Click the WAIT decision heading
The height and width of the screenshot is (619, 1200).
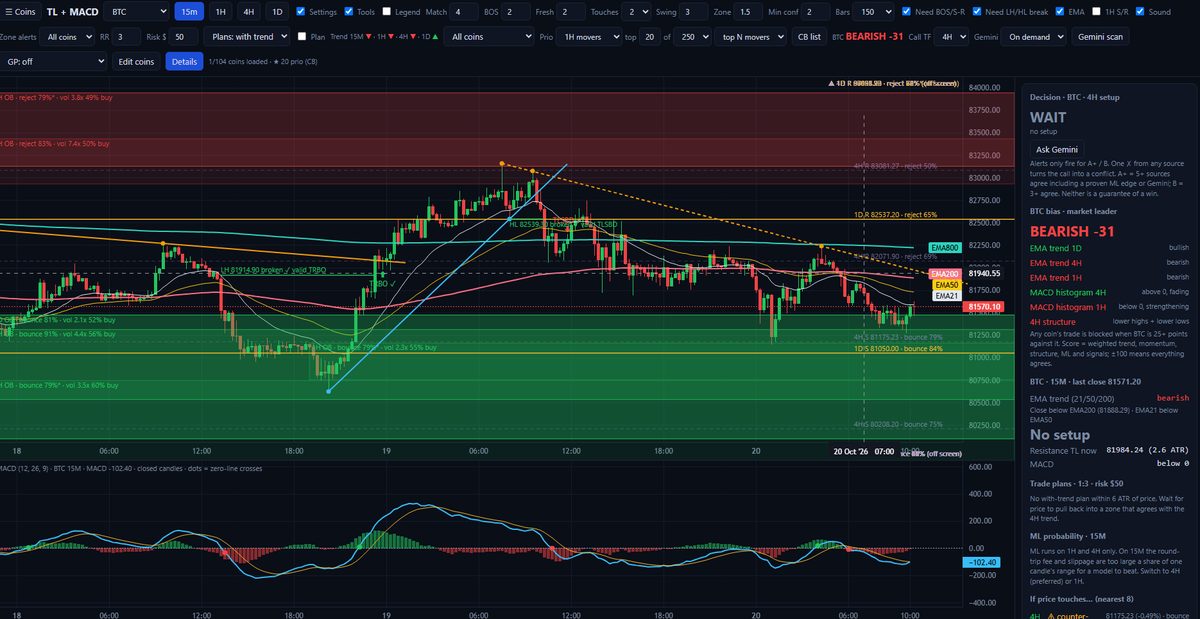(1049, 117)
